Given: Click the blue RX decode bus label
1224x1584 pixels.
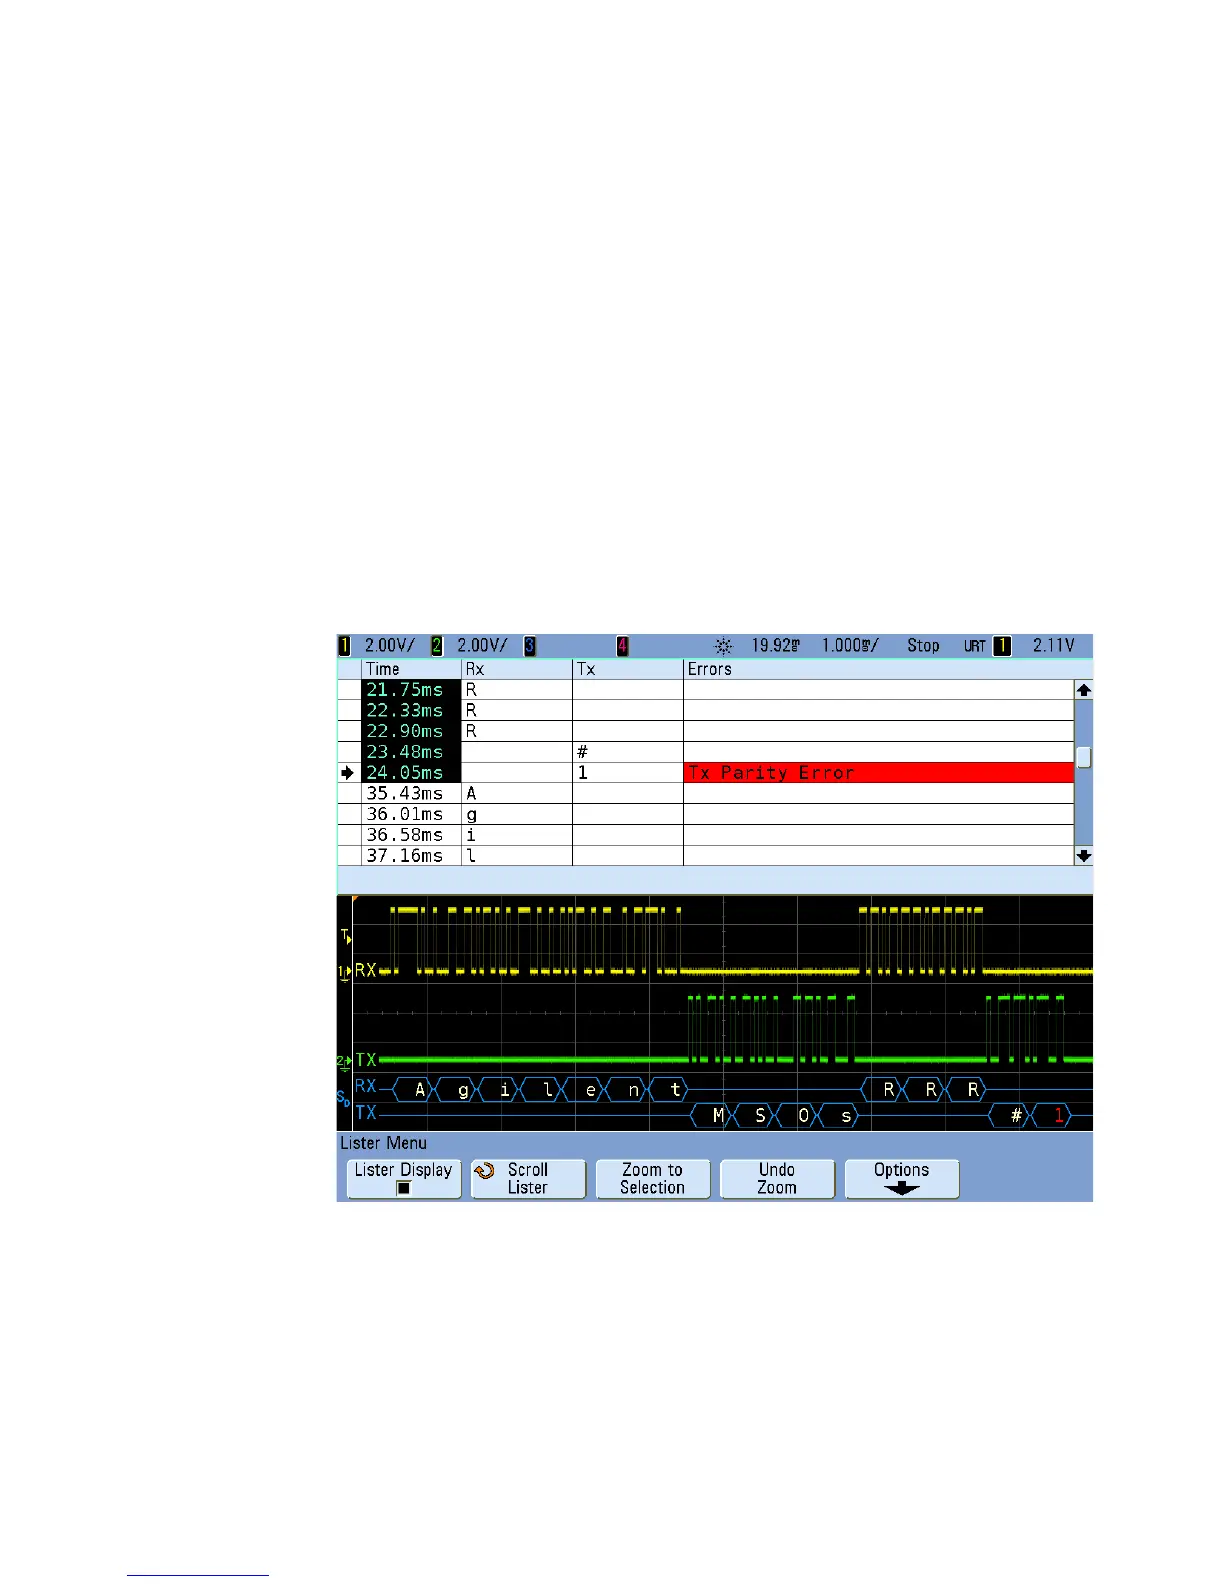Looking at the screenshot, I should click(x=366, y=1086).
